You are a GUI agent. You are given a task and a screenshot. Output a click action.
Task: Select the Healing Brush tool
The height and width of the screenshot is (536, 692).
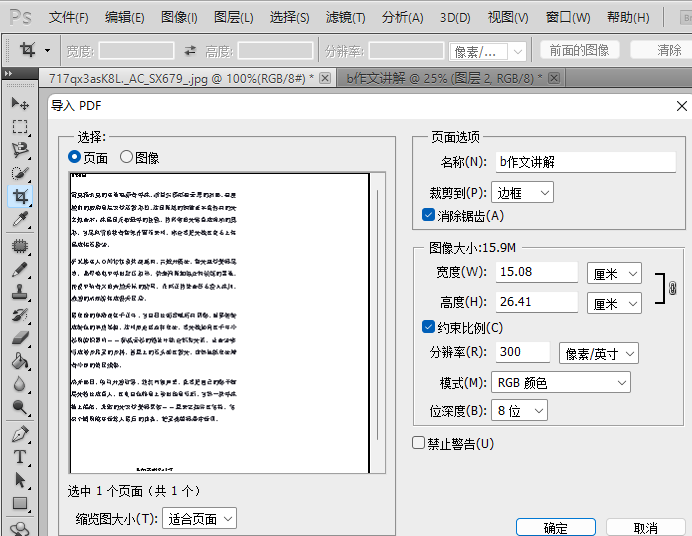(20, 247)
